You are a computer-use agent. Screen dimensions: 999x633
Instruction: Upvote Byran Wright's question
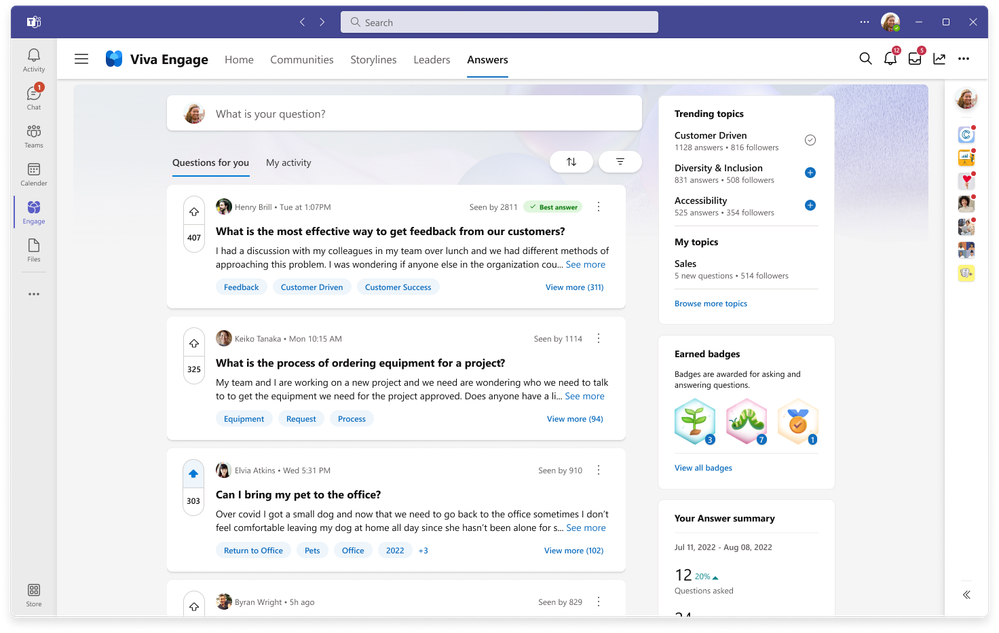[194, 607]
